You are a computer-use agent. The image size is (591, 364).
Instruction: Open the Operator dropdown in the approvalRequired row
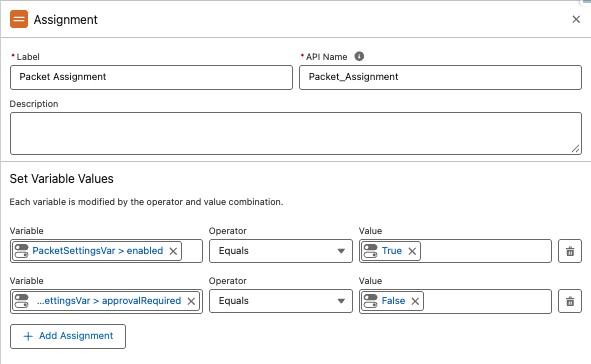281,301
